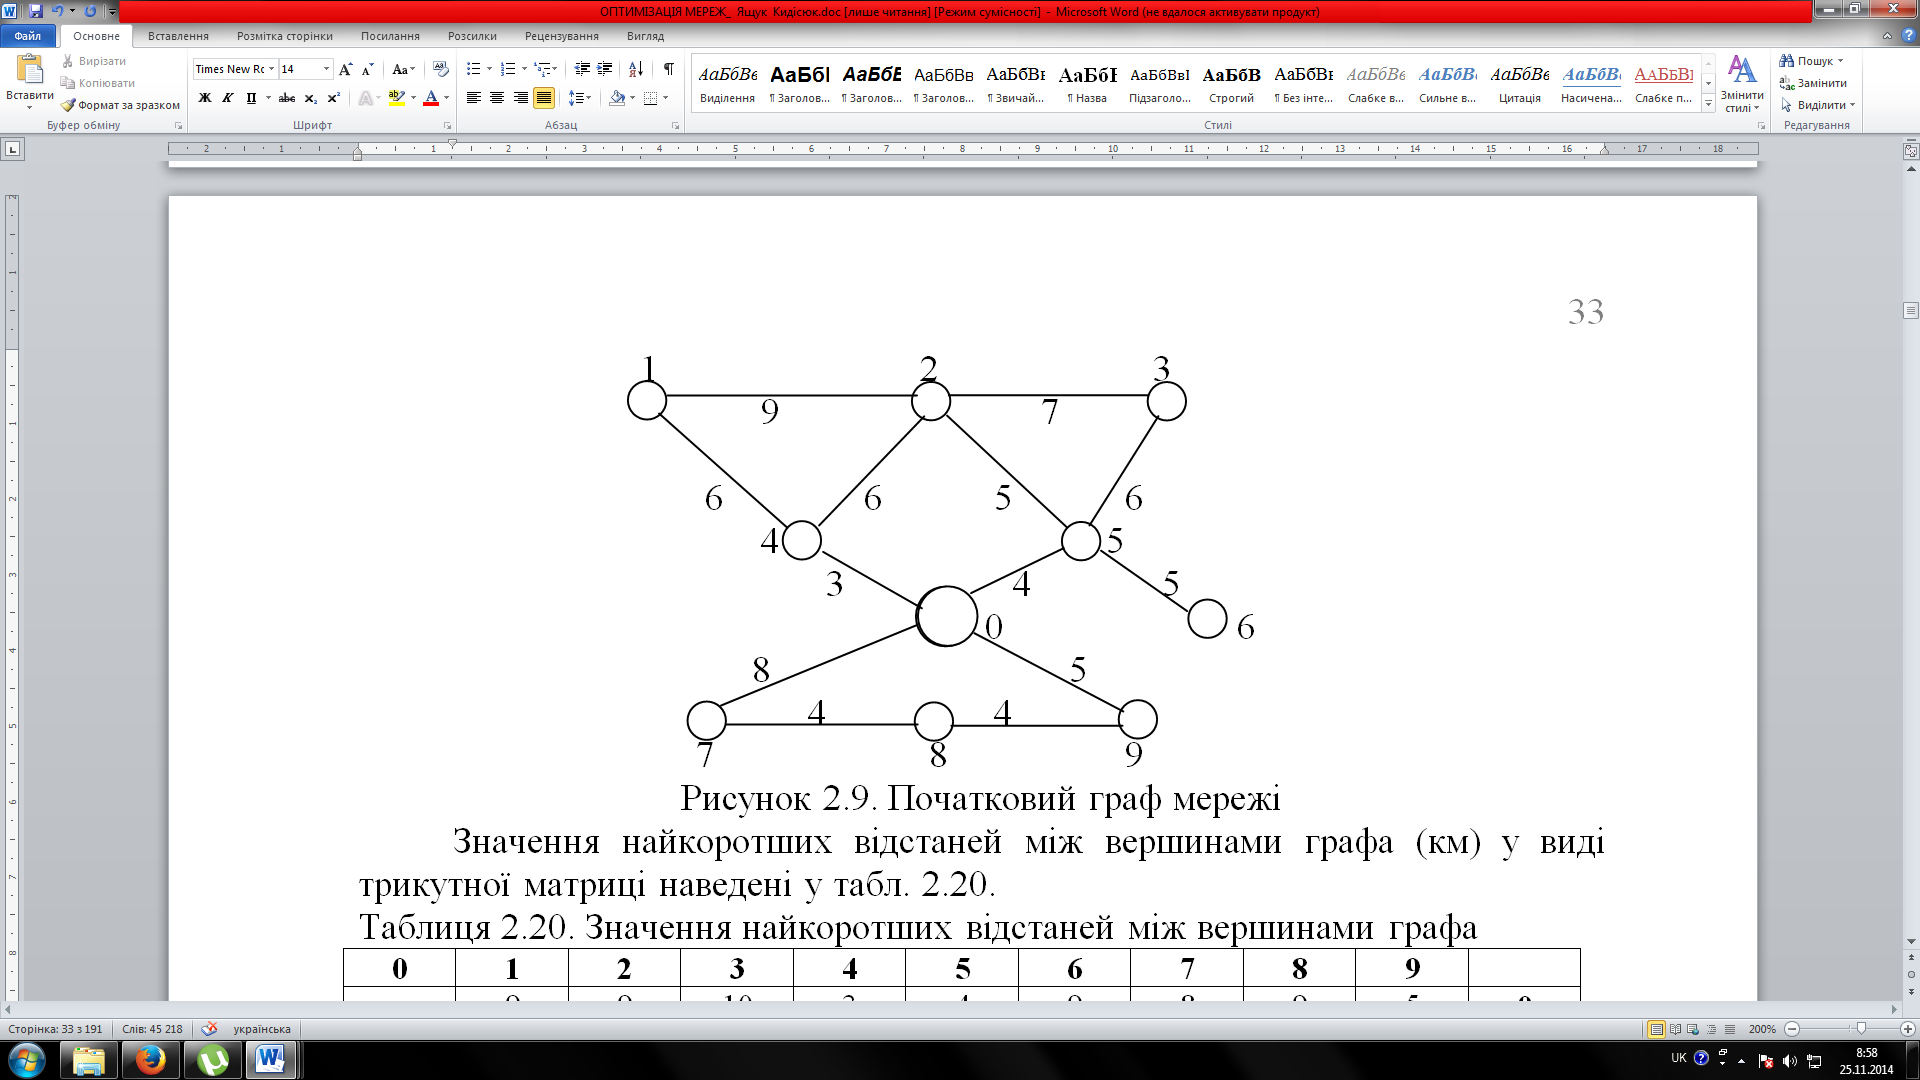
Task: Click Replace (Замінити)
Action: point(1813,83)
